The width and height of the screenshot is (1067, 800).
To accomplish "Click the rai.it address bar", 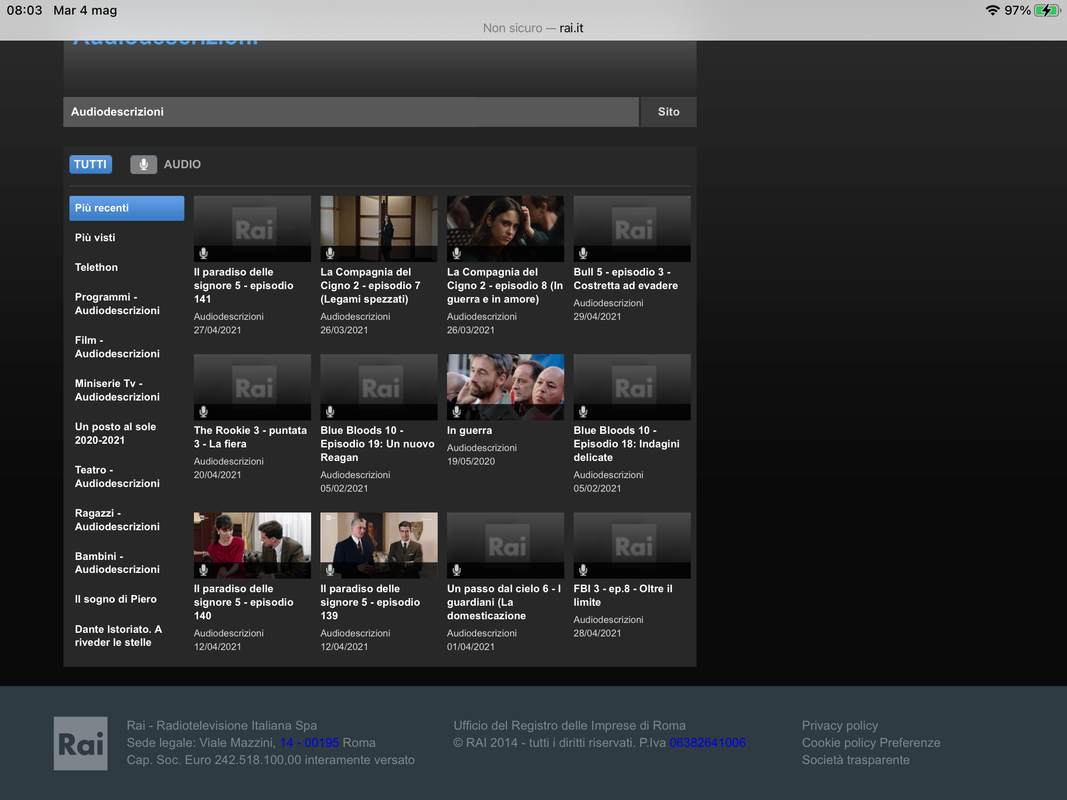I will [533, 28].
